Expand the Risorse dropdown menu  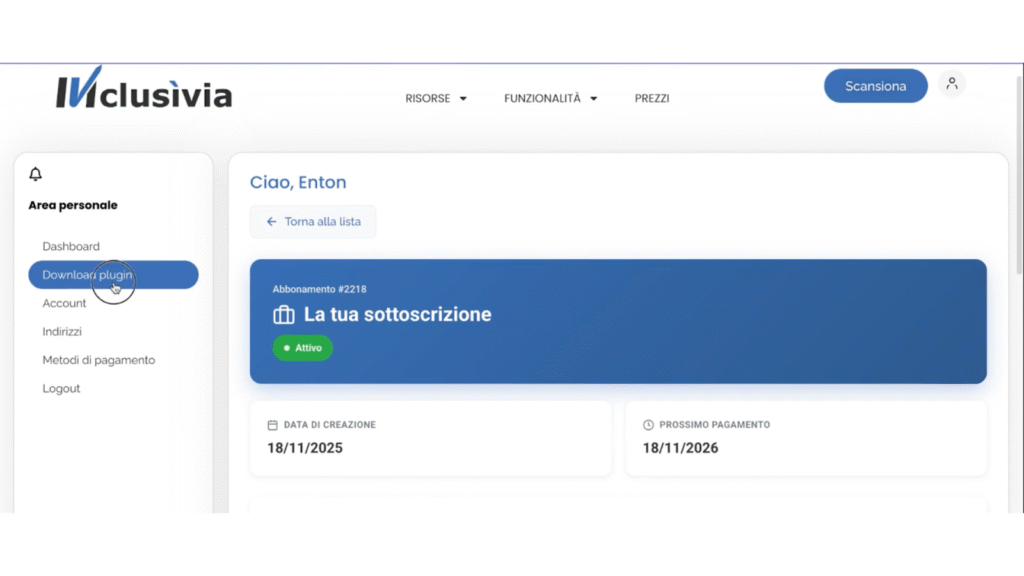pyautogui.click(x=436, y=99)
